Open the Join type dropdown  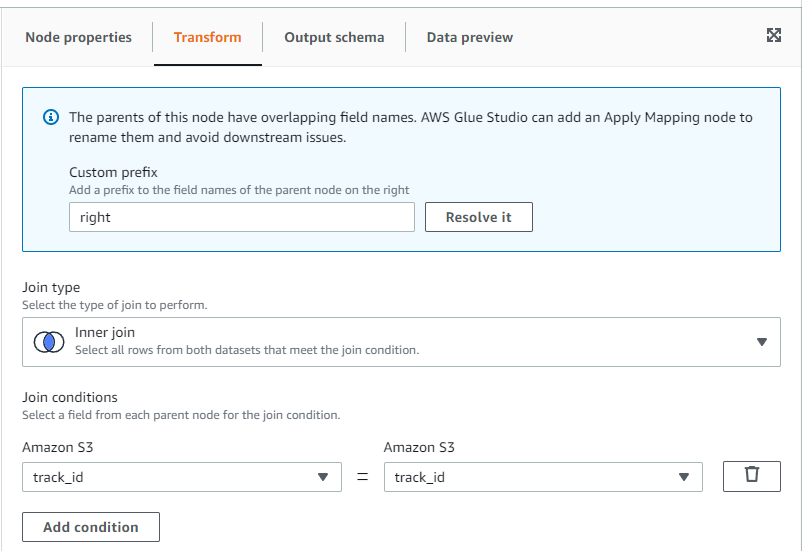click(x=401, y=342)
